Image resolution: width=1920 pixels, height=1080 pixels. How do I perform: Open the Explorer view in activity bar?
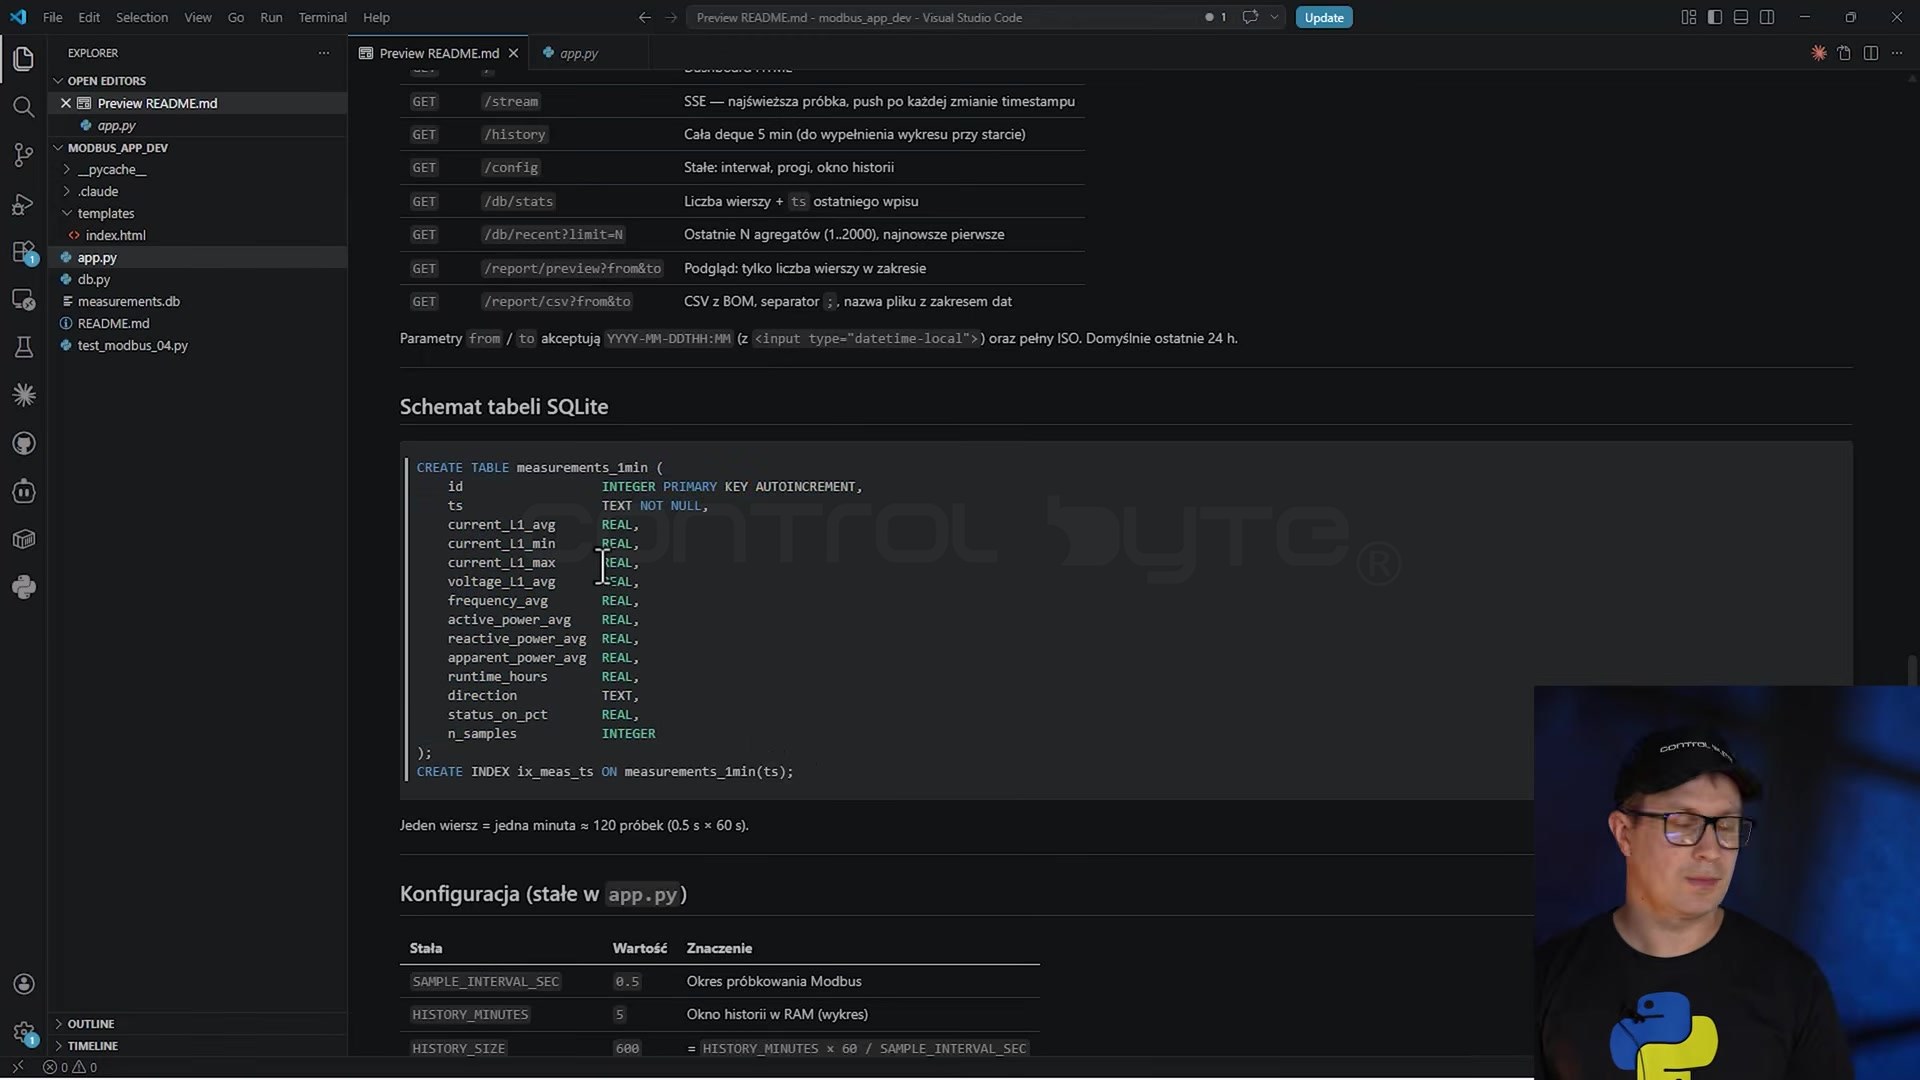click(x=24, y=59)
